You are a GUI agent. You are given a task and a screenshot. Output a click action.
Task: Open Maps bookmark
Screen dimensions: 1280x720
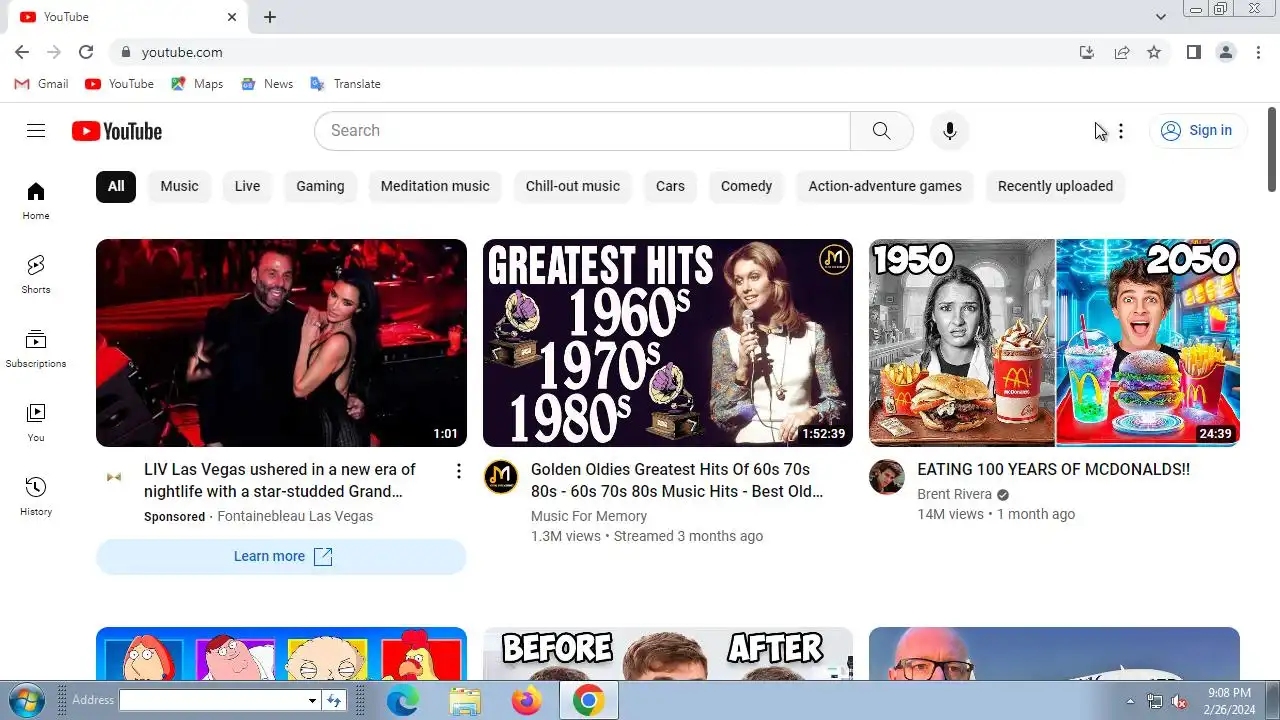click(x=197, y=84)
